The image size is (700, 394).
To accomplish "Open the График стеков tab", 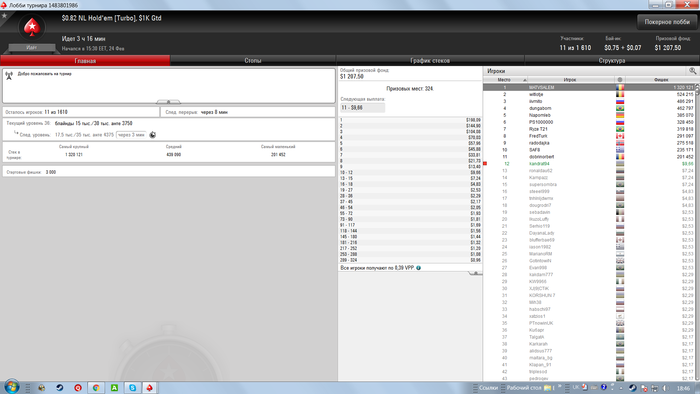I will (x=430, y=61).
